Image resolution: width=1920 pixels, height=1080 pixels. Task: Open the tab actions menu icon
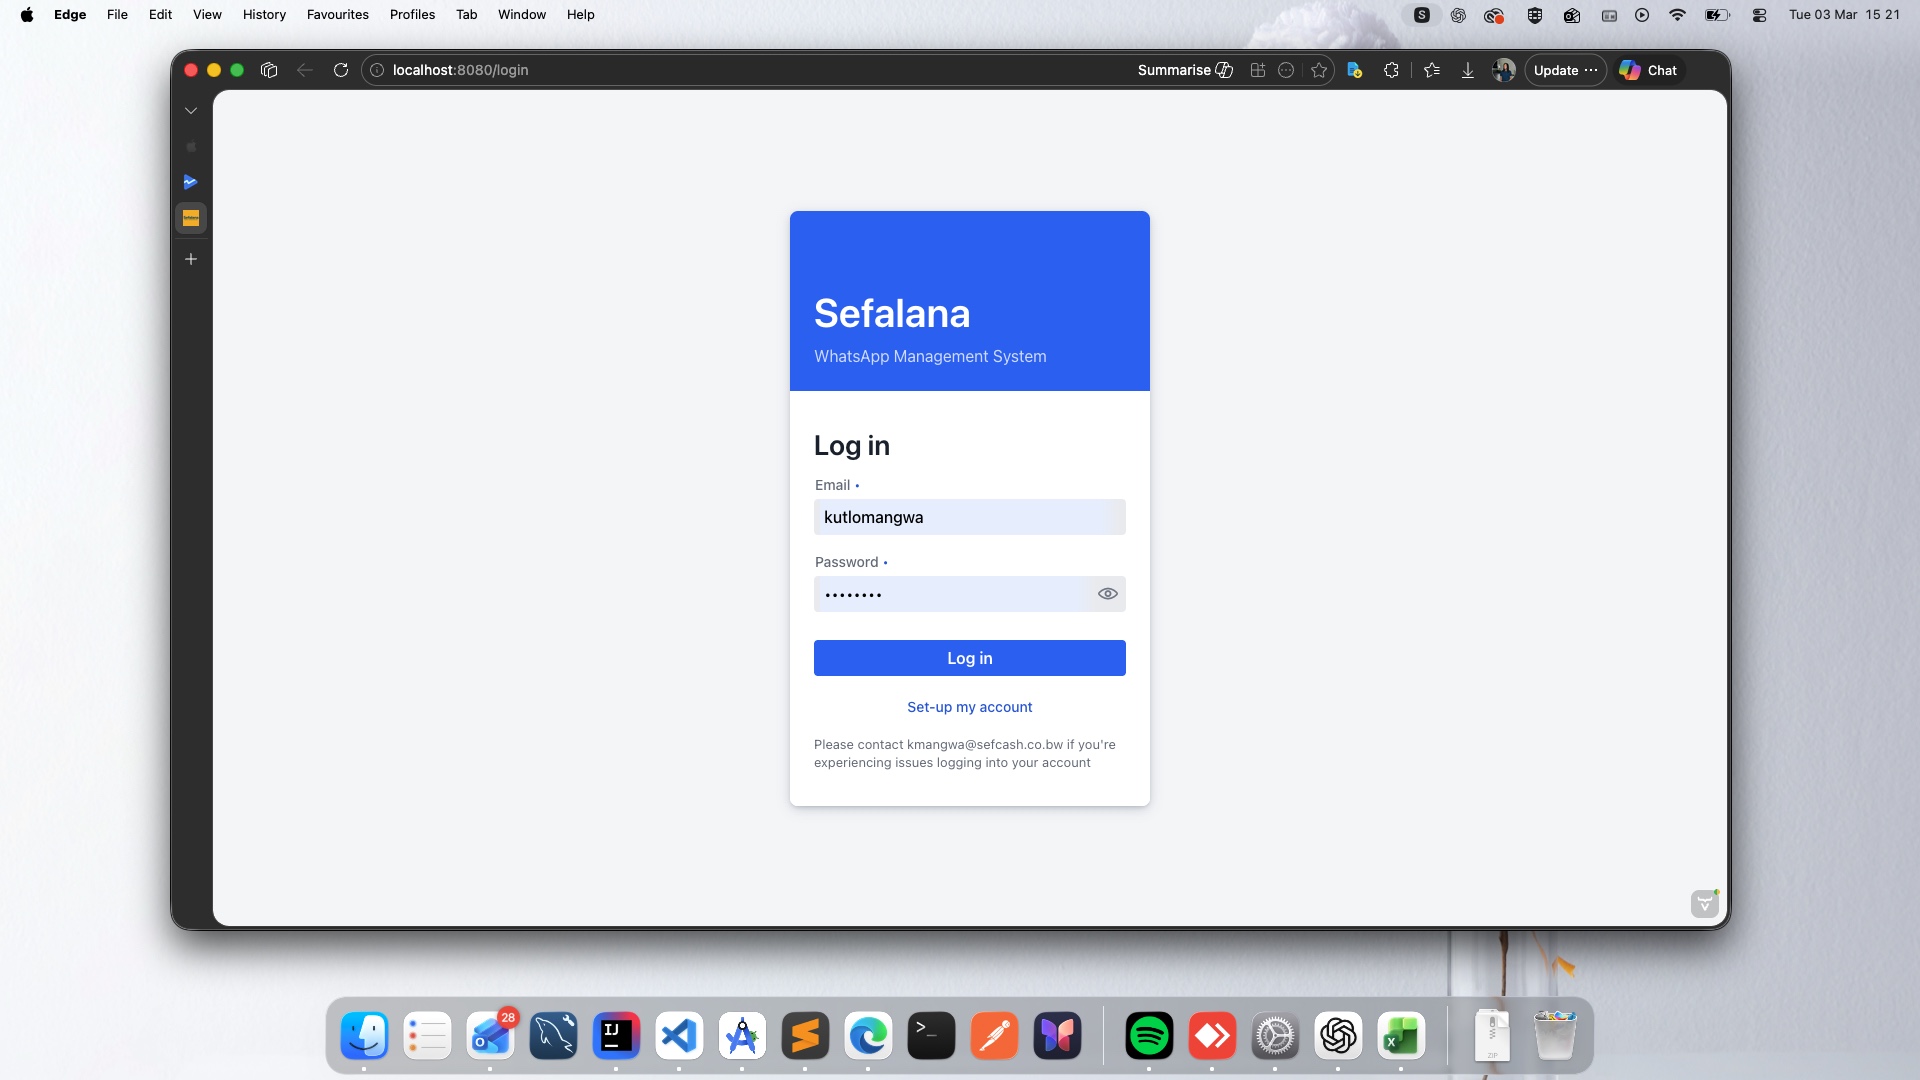pyautogui.click(x=269, y=70)
